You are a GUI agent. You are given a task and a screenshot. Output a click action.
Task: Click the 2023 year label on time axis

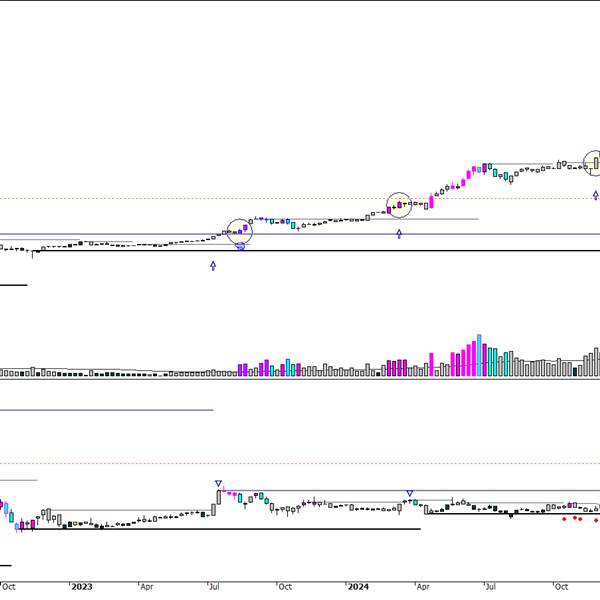click(x=82, y=587)
